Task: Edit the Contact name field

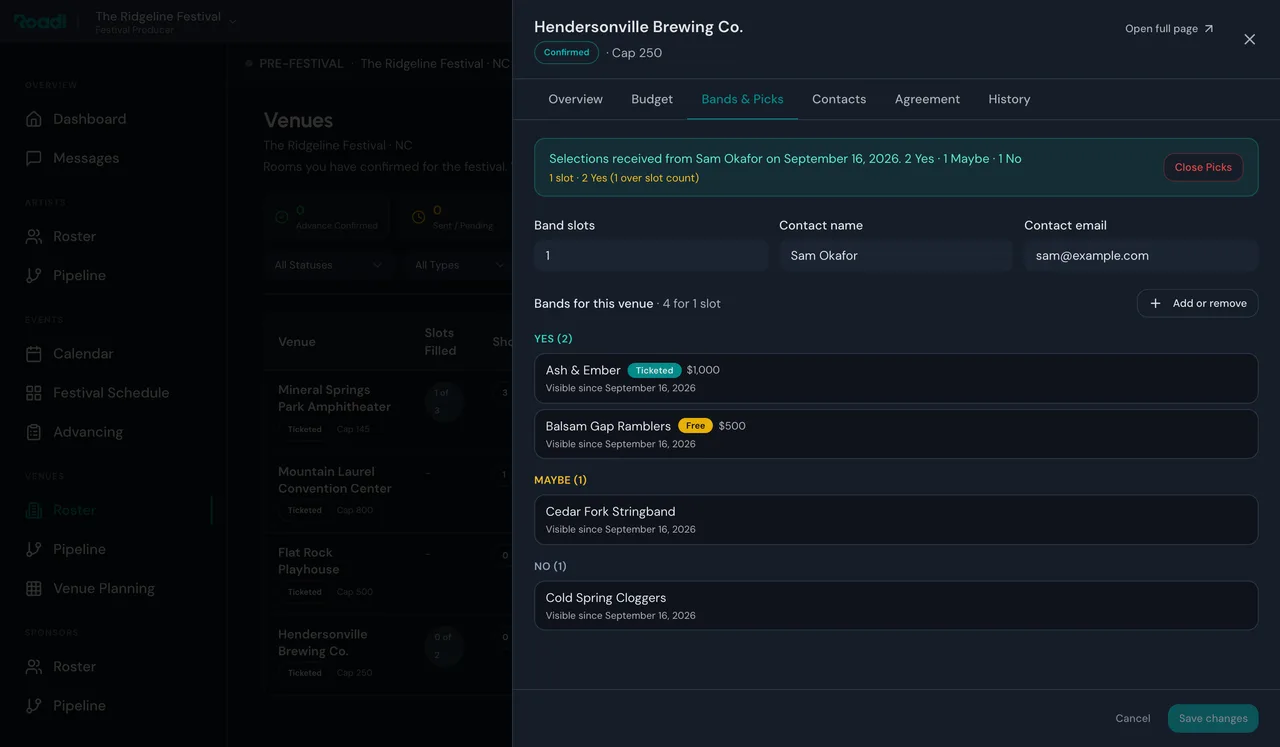Action: [x=896, y=256]
